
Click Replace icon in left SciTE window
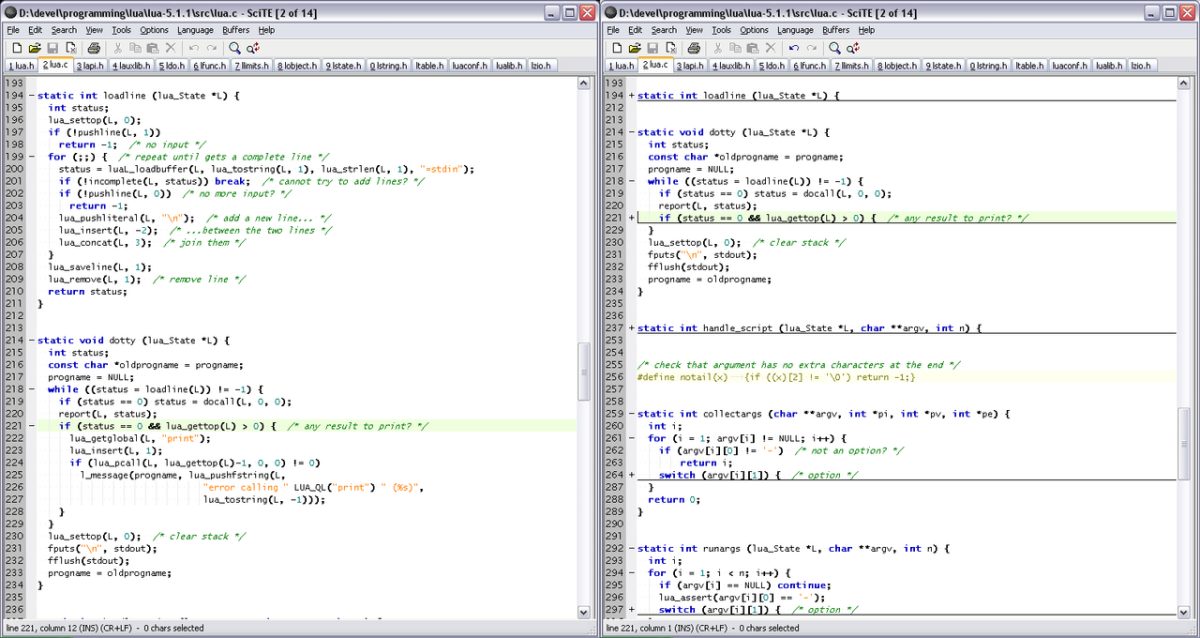[x=254, y=48]
